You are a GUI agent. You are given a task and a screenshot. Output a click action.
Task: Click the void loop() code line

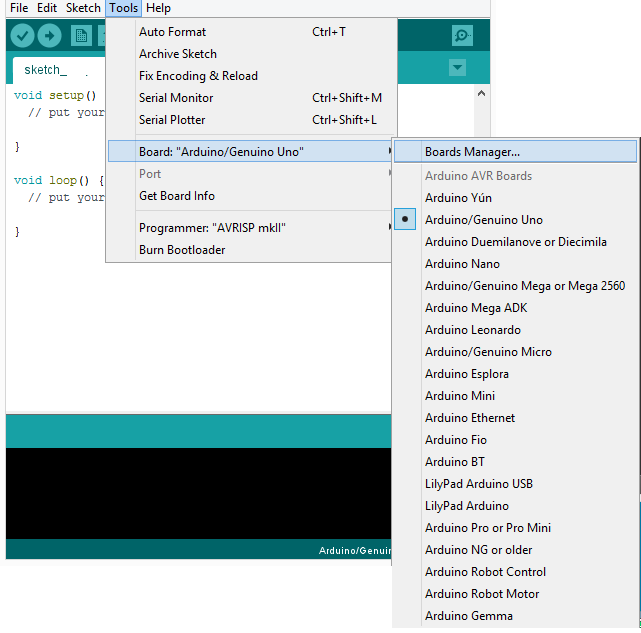coord(59,180)
